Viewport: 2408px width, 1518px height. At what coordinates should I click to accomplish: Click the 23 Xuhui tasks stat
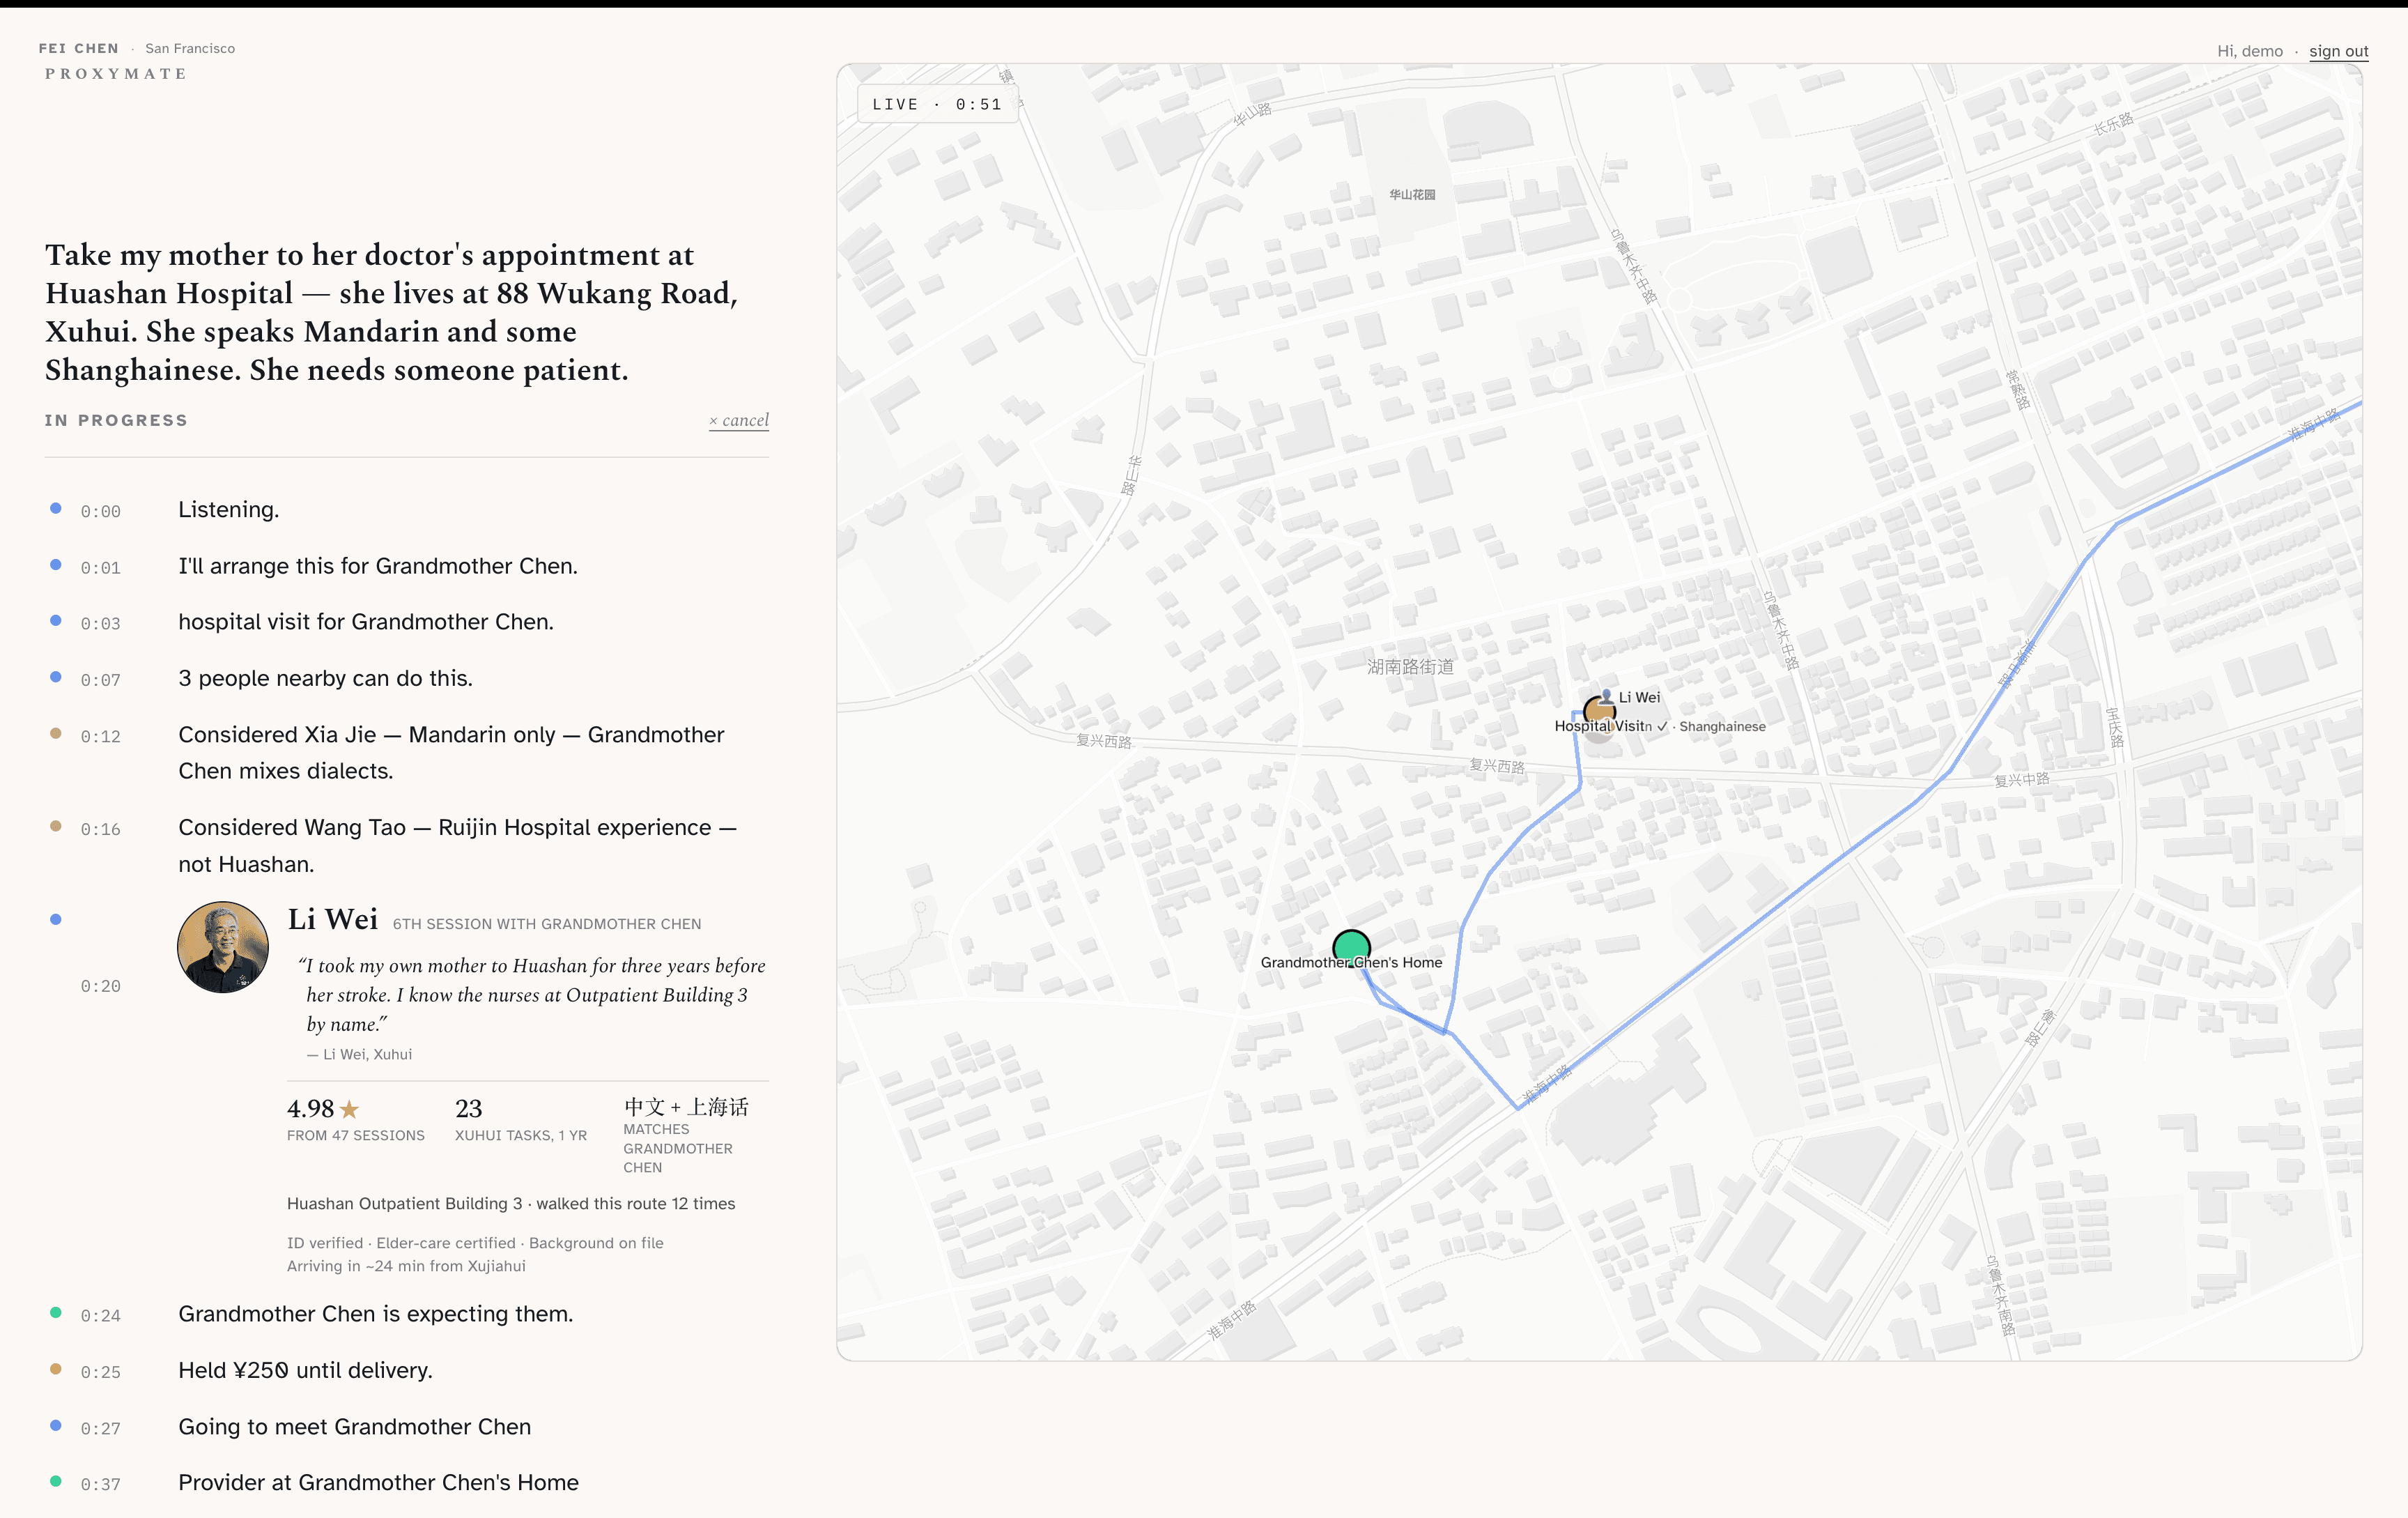[520, 1119]
